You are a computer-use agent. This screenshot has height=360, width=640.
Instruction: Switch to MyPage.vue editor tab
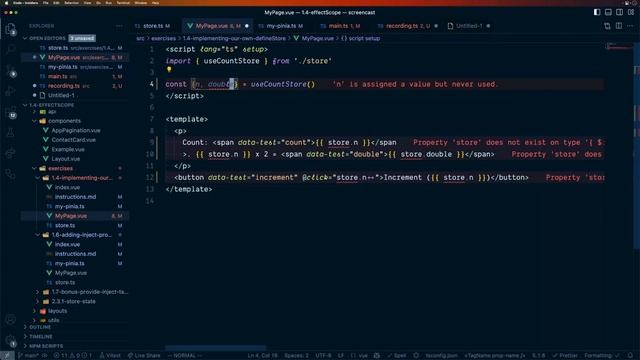218,26
